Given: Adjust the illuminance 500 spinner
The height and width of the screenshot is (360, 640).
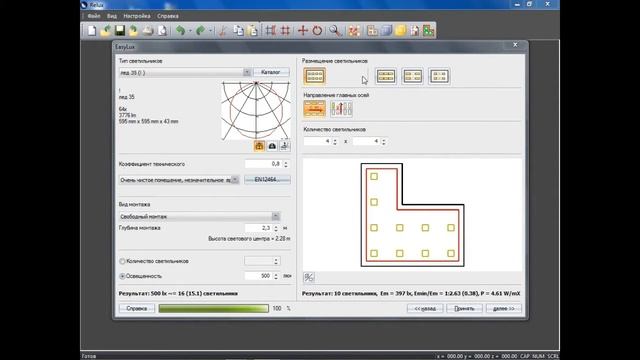Looking at the screenshot, I should tap(276, 276).
